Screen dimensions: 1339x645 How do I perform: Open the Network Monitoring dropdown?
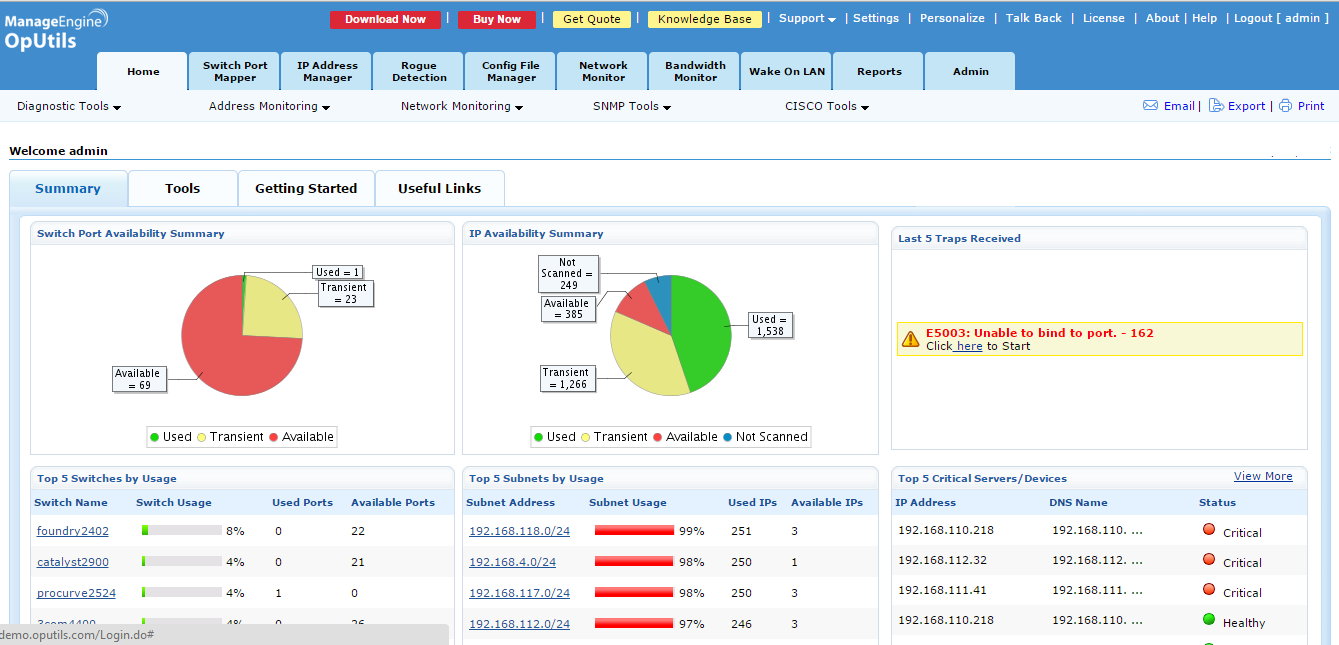(462, 106)
